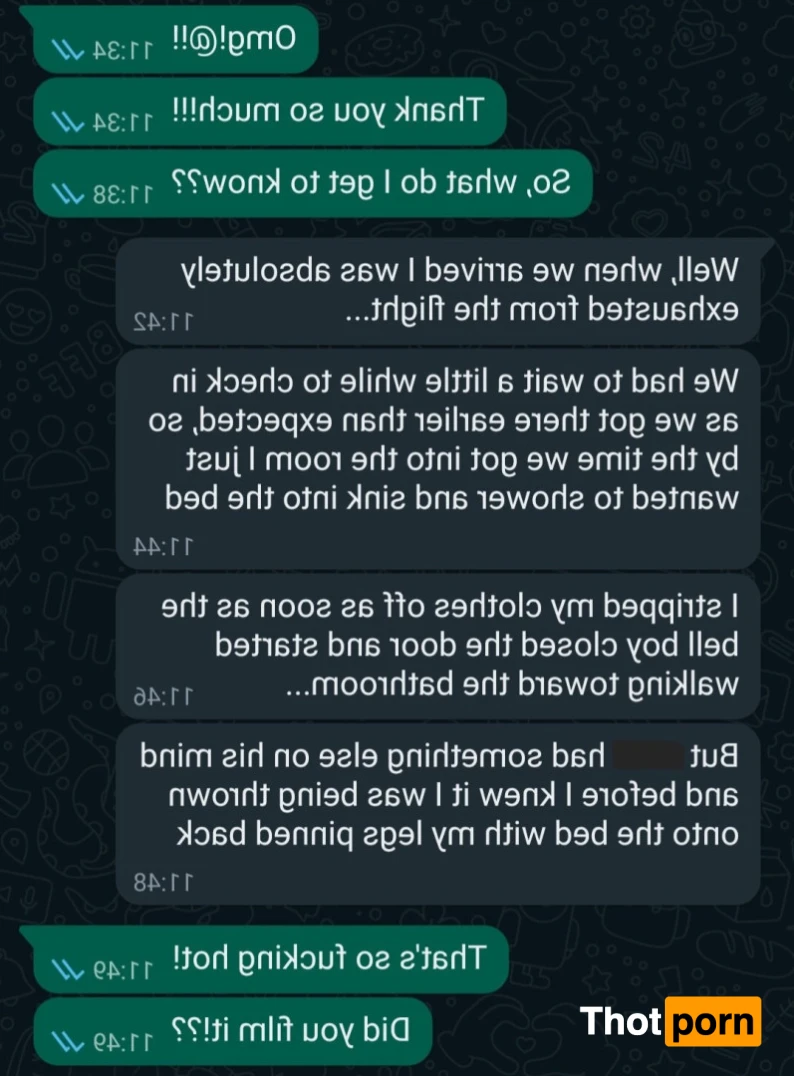The height and width of the screenshot is (1076, 794).
Task: Select the "Omg!@!!" outgoing message bubble
Action: click(x=176, y=39)
